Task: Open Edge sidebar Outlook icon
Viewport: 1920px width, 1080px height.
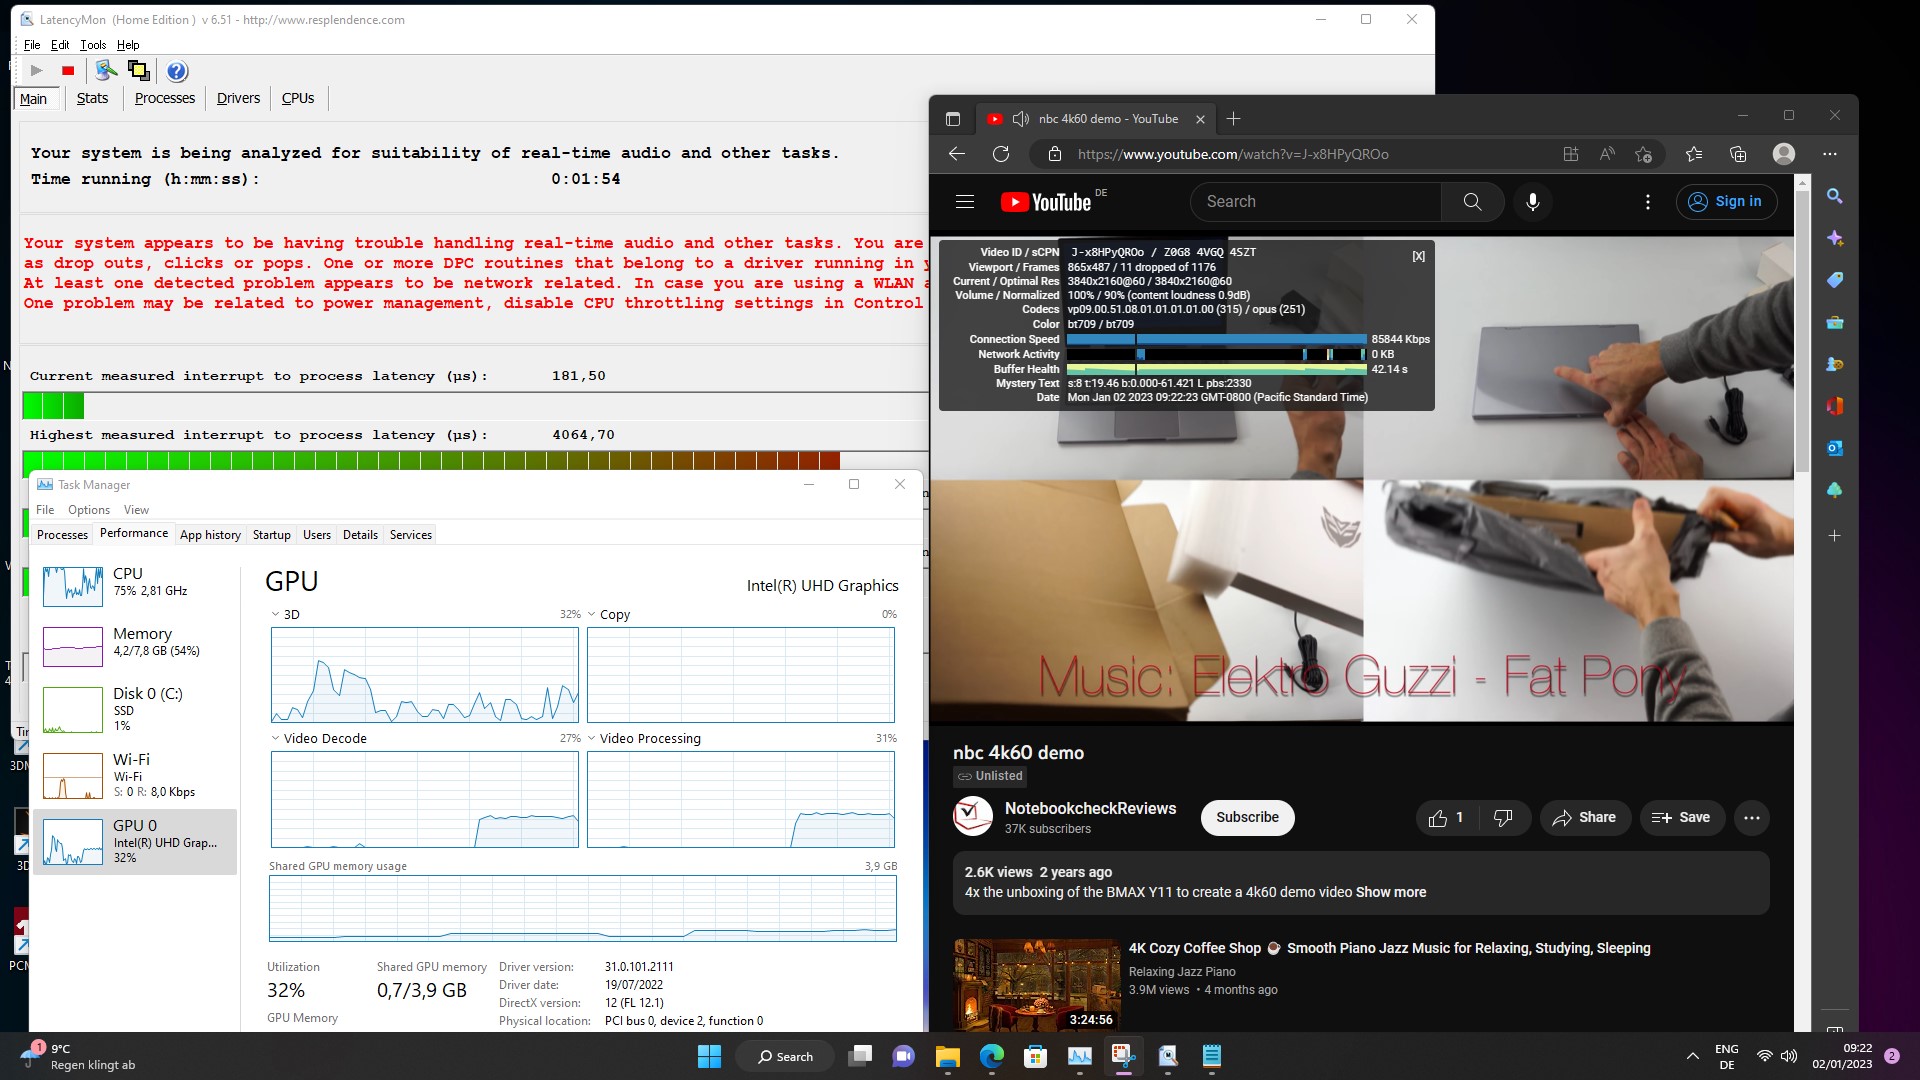Action: click(x=1834, y=448)
